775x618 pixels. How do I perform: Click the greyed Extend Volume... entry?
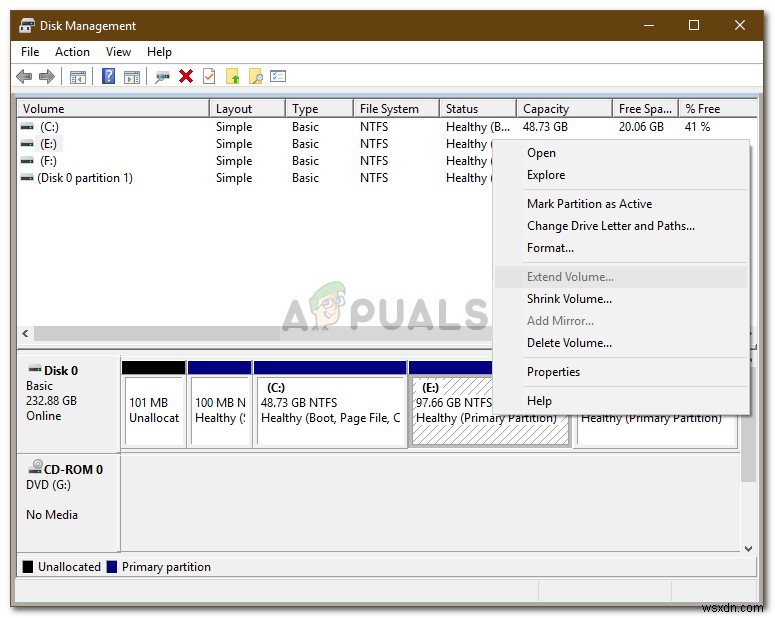click(x=621, y=277)
